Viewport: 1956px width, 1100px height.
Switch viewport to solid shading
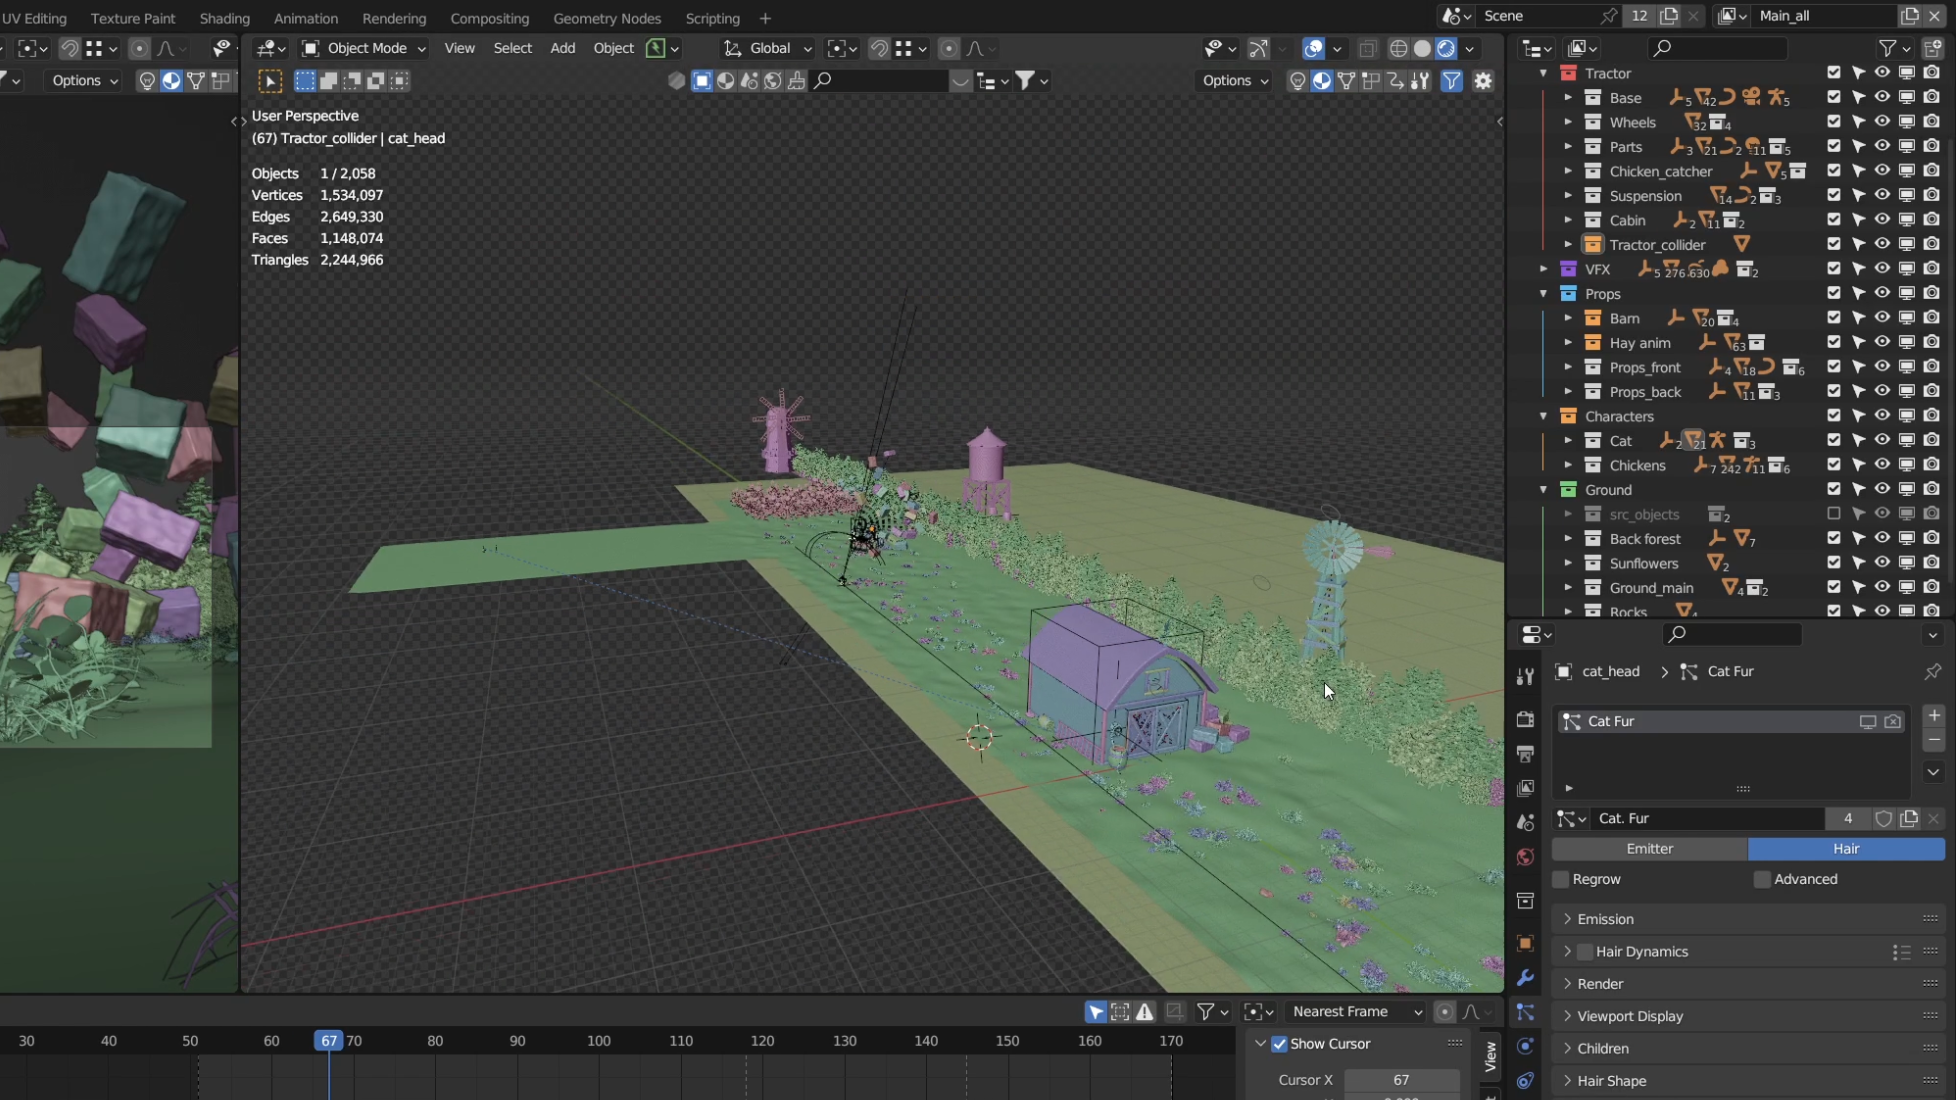click(x=1422, y=48)
